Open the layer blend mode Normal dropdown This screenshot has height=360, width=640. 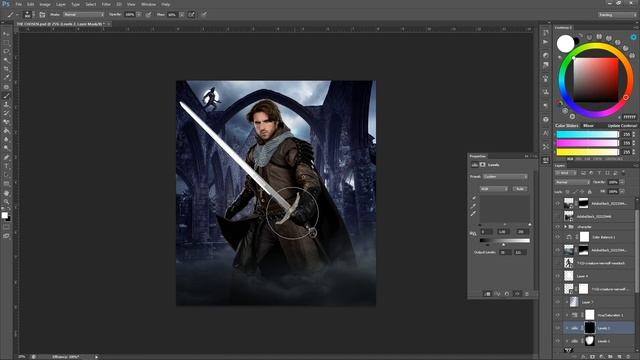pos(572,182)
